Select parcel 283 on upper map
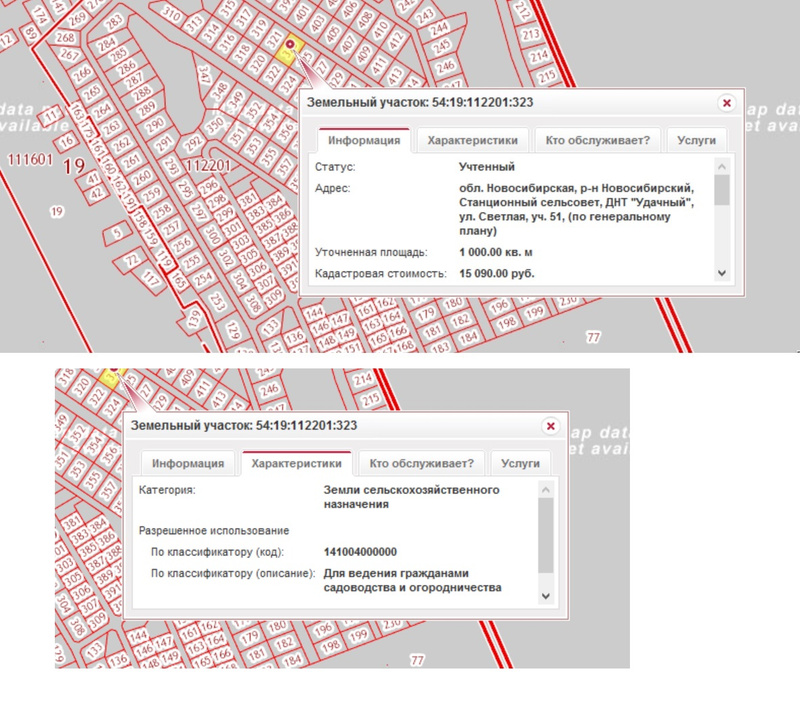Viewport: 800px width, 726px height. click(x=113, y=22)
